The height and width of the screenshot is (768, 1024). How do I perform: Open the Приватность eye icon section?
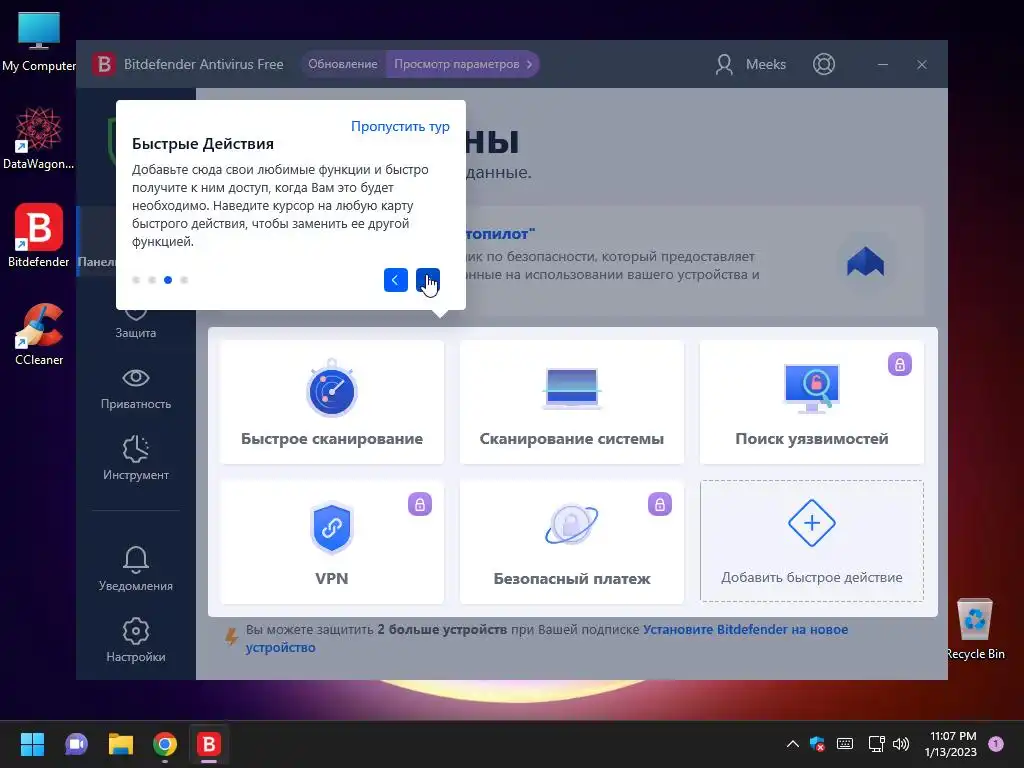(x=136, y=378)
